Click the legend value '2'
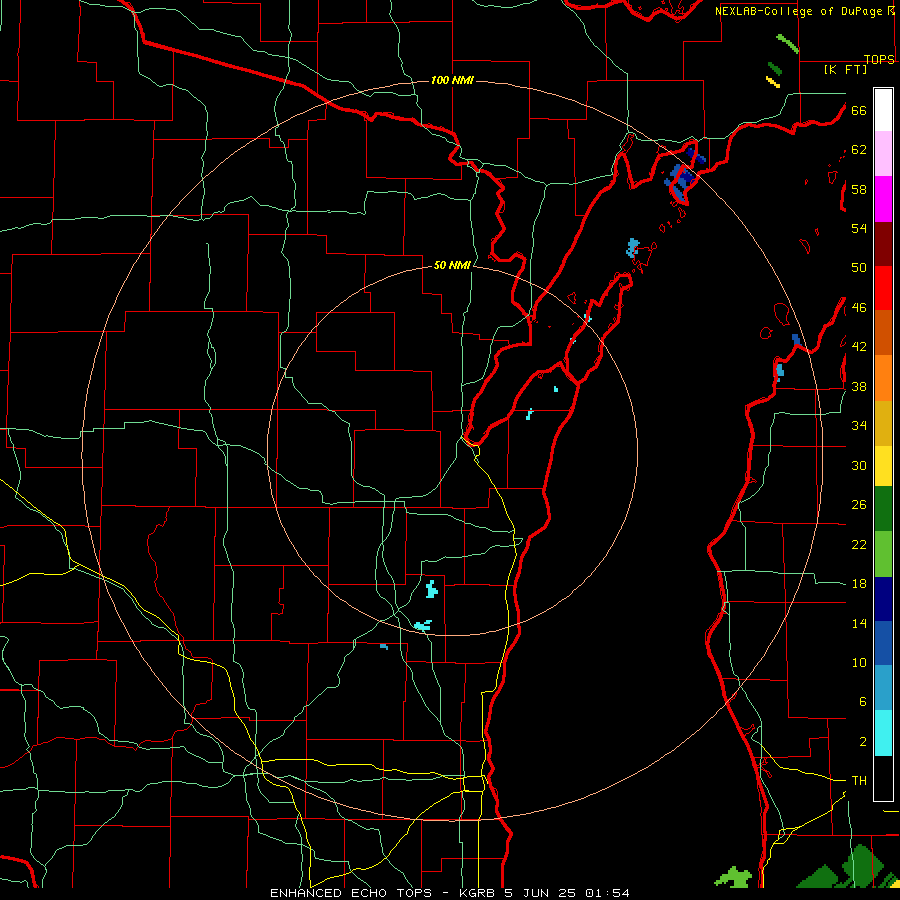900x900 pixels. (862, 742)
